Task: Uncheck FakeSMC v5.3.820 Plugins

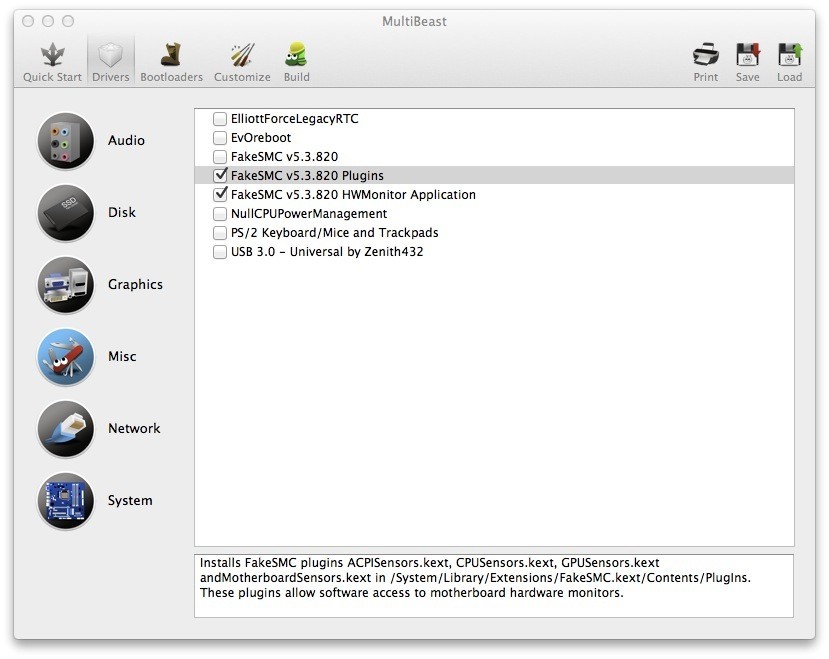Action: [x=220, y=175]
